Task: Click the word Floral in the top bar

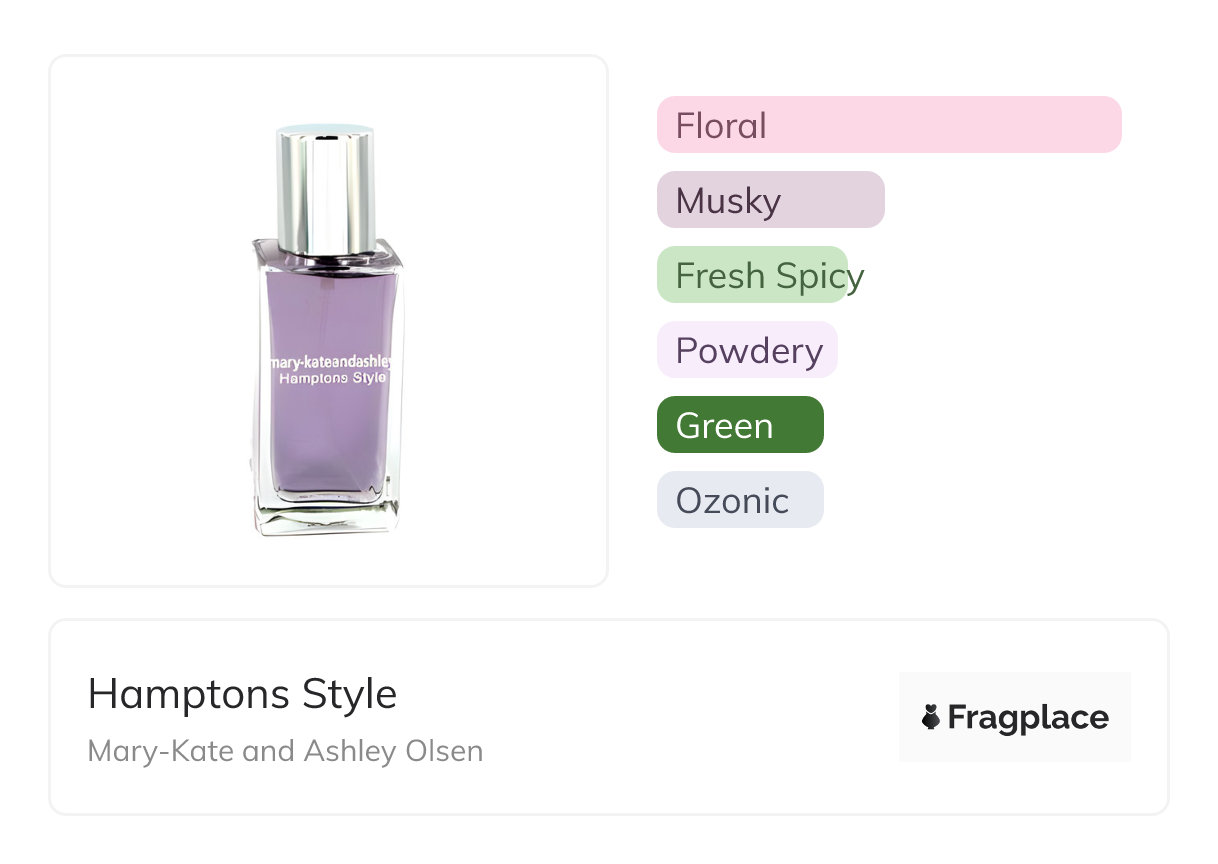Action: [x=721, y=126]
